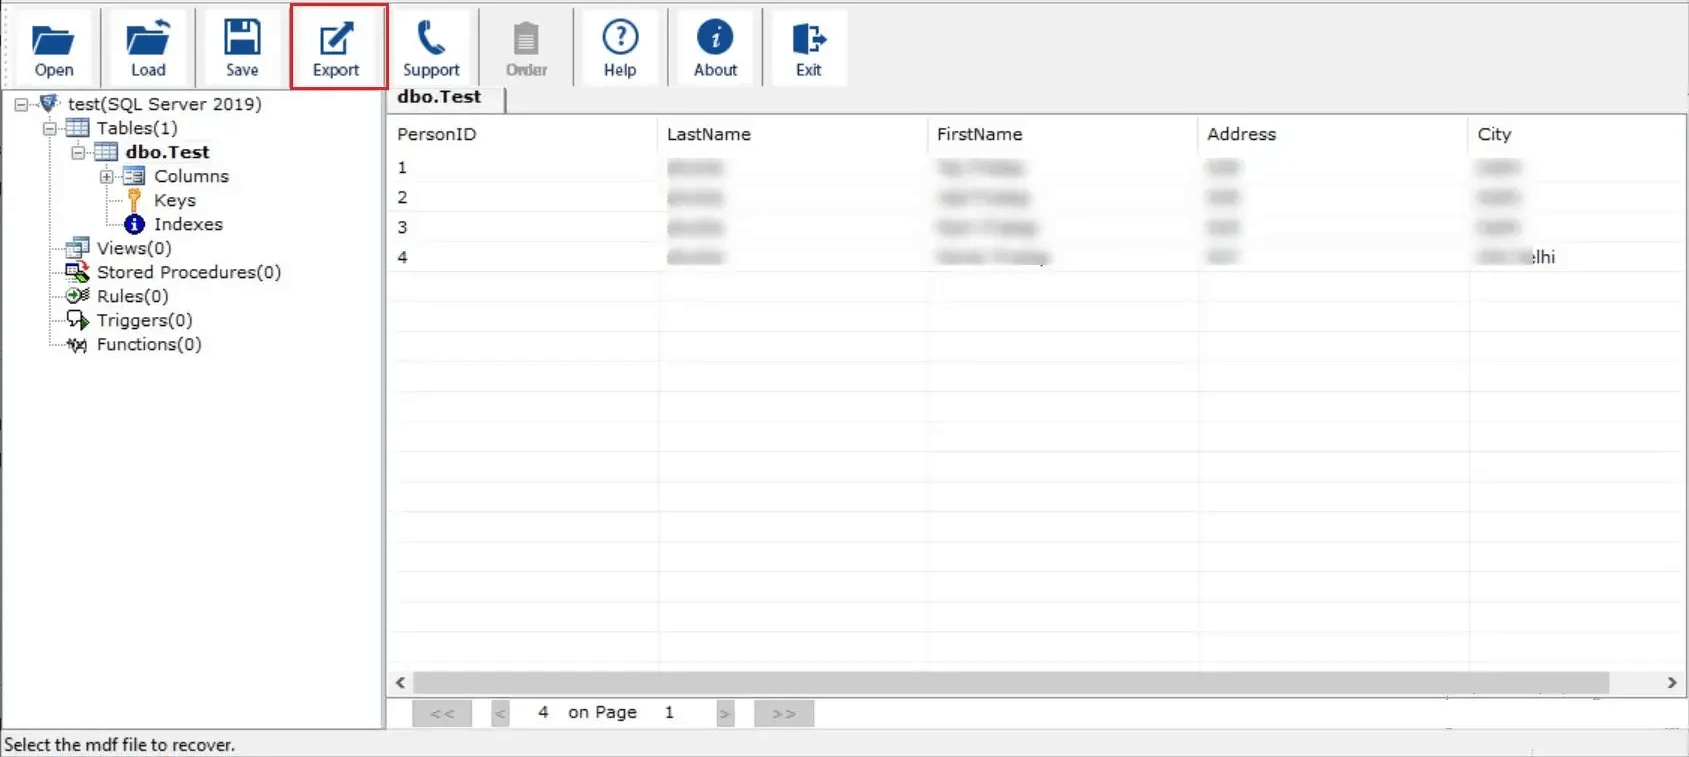Switch to the dbo.Test tab
The height and width of the screenshot is (757, 1689).
coord(440,97)
